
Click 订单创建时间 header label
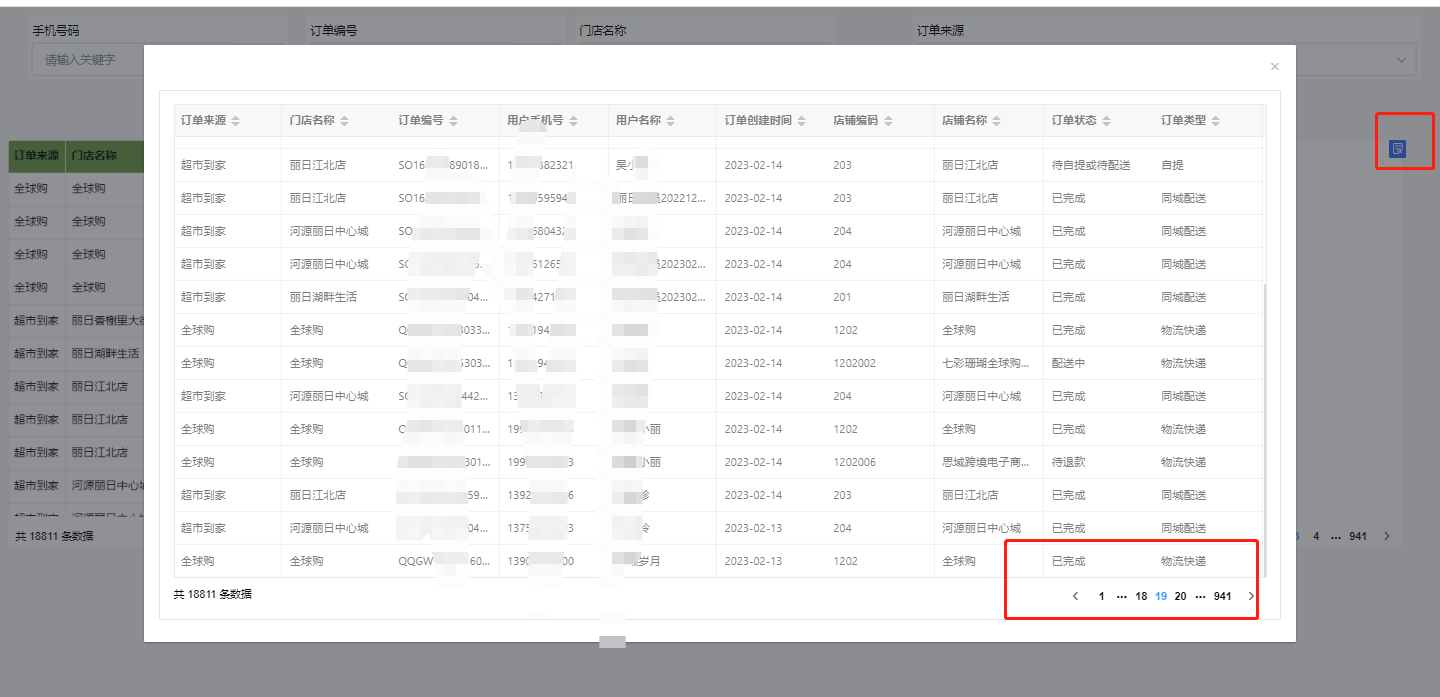758,121
